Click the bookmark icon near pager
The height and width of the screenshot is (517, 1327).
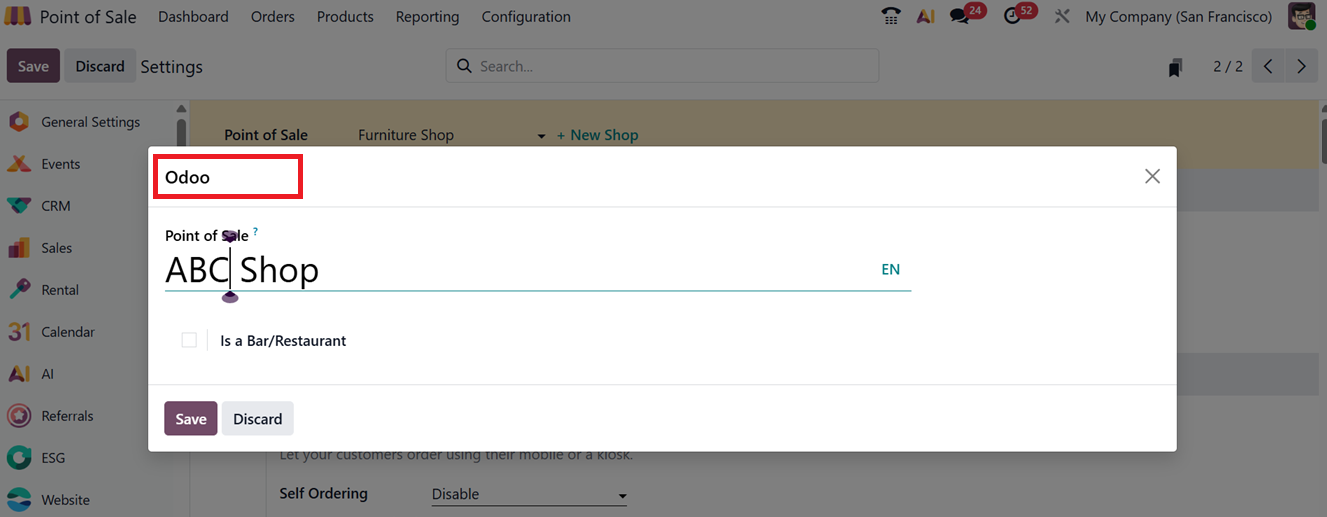click(1175, 67)
